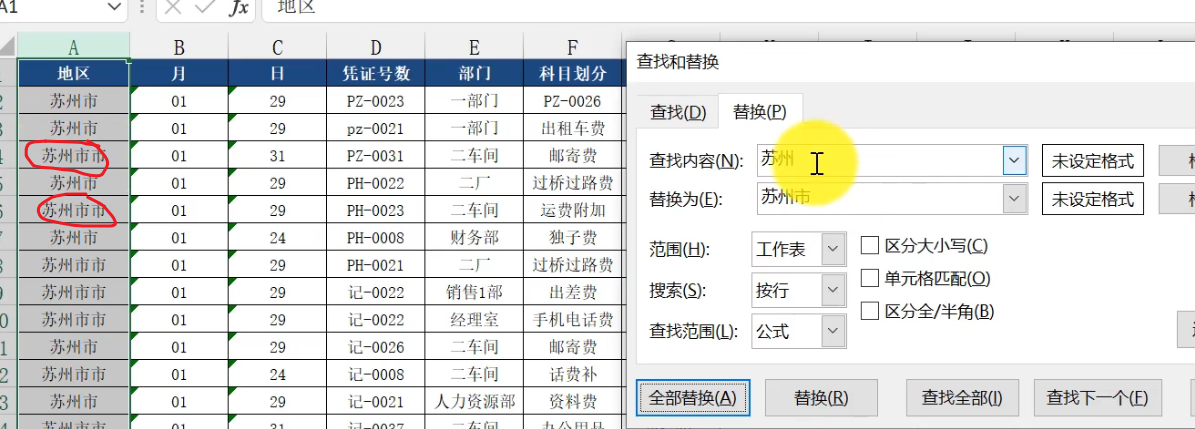Viewport: 1195px width, 429px height.
Task: Expand the Name Box dropdown arrow
Action: pyautogui.click(x=115, y=8)
